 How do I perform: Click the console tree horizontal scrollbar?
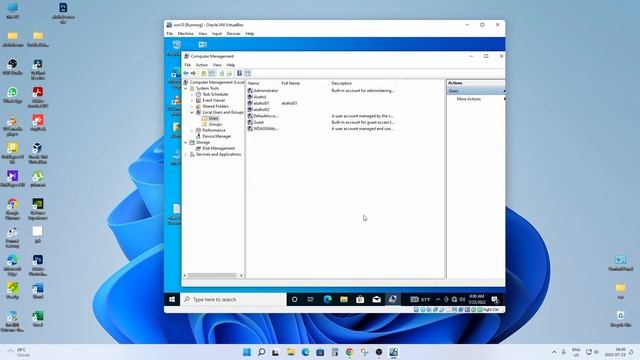click(213, 276)
